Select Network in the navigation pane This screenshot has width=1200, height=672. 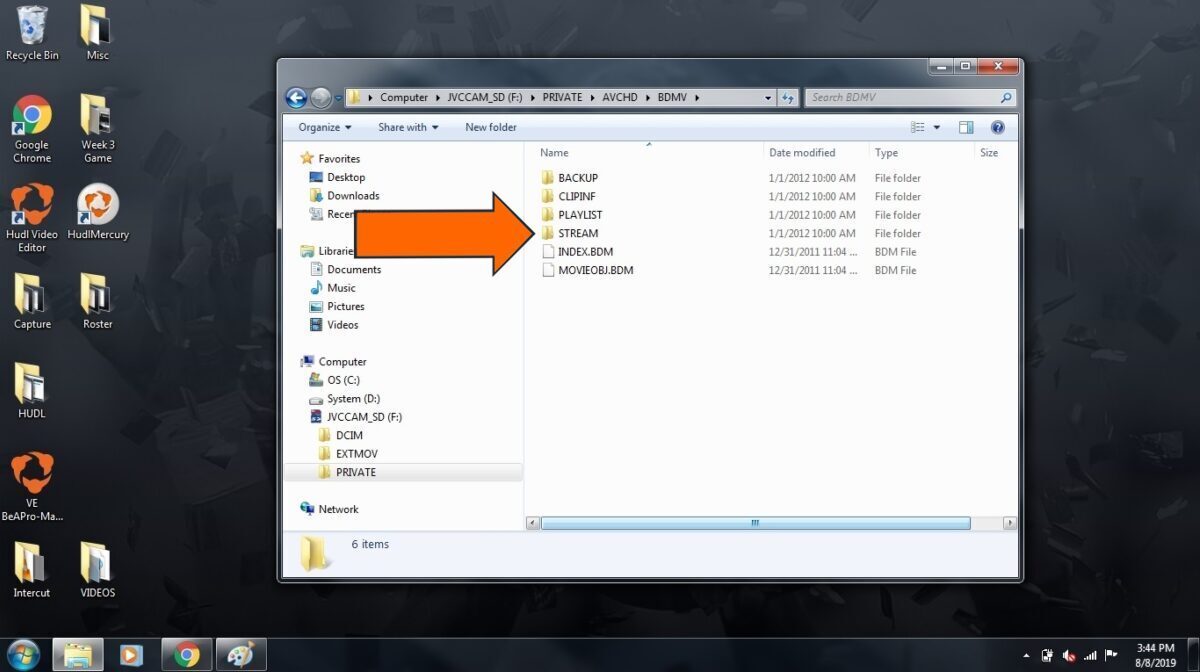point(338,509)
